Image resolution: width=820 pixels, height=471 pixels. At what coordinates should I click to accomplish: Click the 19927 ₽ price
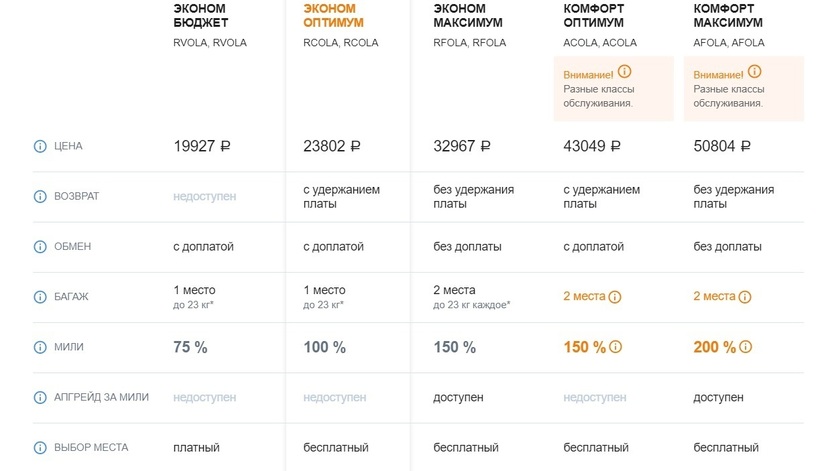[x=202, y=146]
